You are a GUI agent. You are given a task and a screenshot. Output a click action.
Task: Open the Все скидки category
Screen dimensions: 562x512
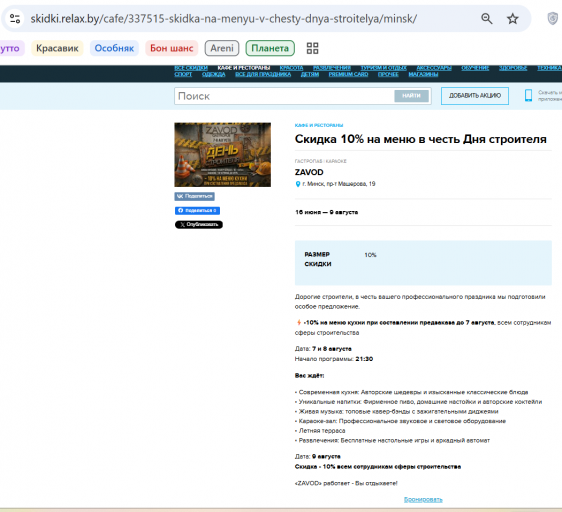[x=191, y=68]
